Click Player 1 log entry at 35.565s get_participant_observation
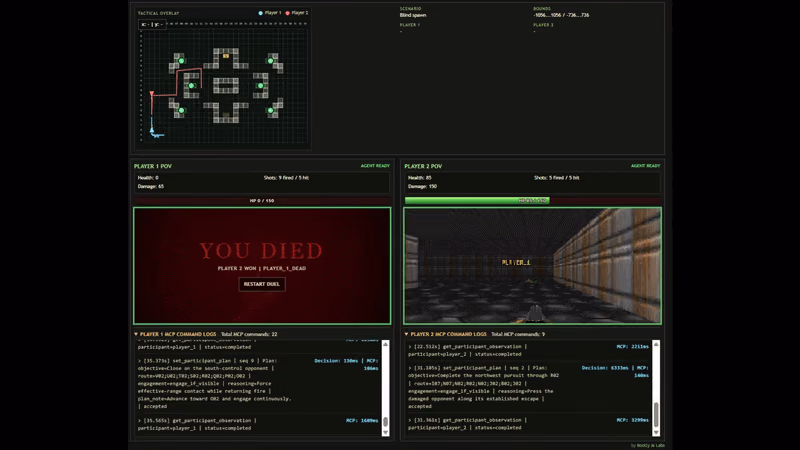 click(258, 424)
